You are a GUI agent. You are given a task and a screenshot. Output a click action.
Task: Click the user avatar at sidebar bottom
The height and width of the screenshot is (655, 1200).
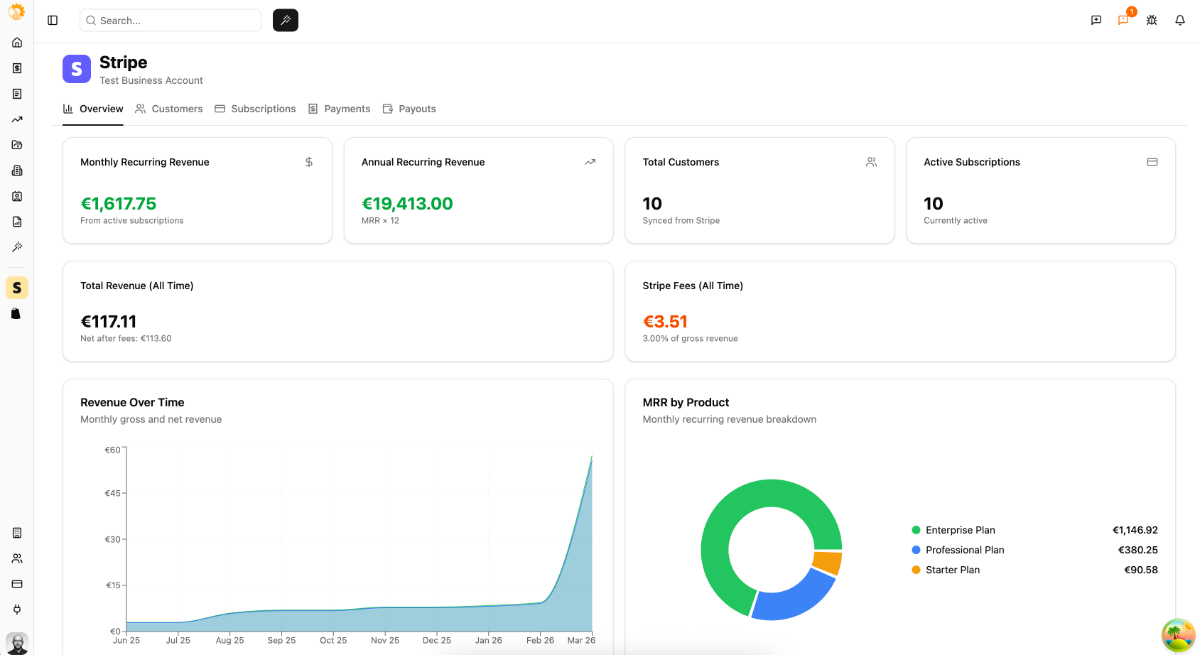click(16, 642)
